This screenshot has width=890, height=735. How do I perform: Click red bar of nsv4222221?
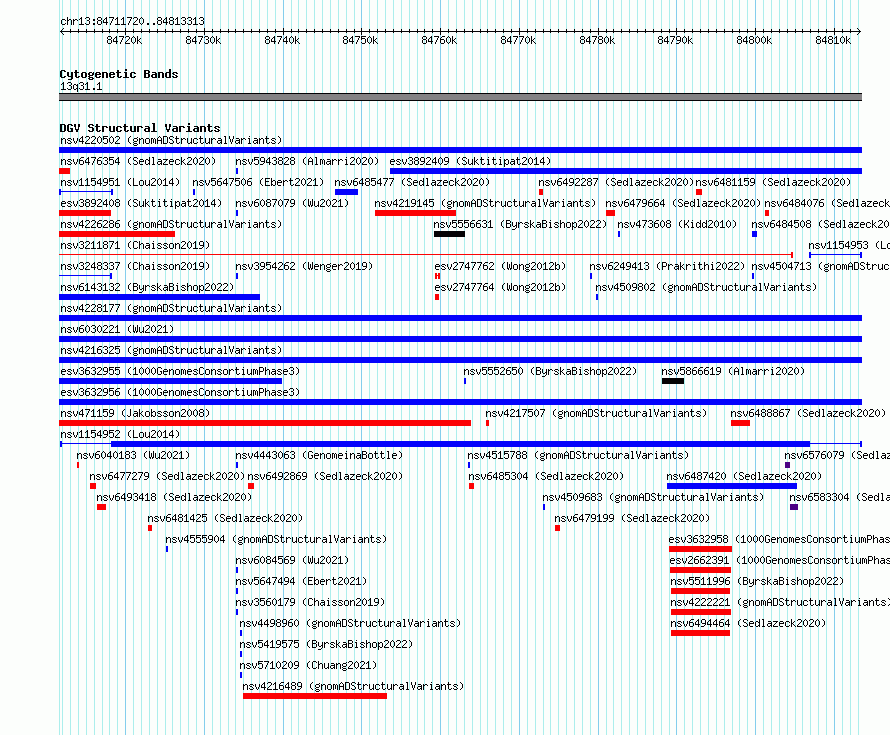coord(700,612)
